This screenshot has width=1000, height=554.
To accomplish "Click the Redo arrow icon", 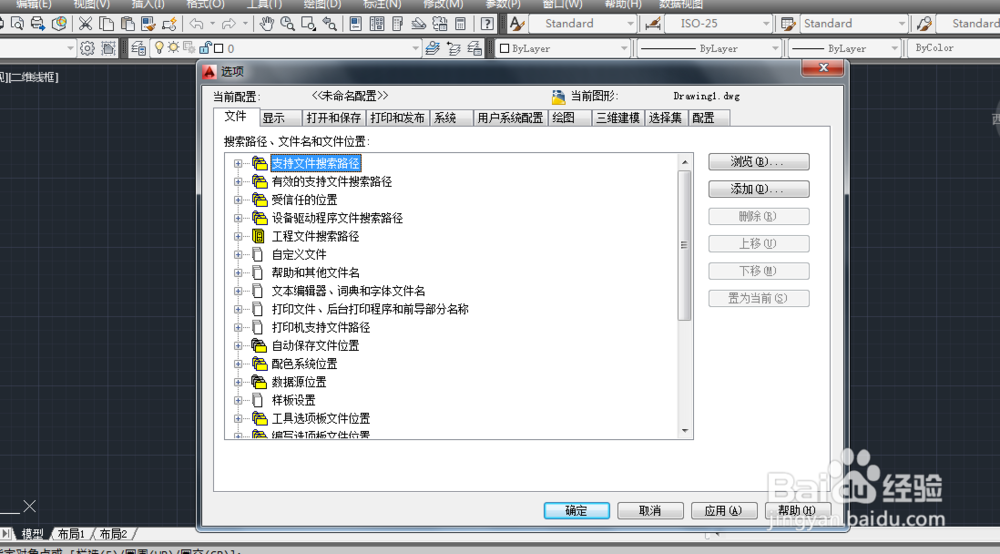I will [228, 24].
